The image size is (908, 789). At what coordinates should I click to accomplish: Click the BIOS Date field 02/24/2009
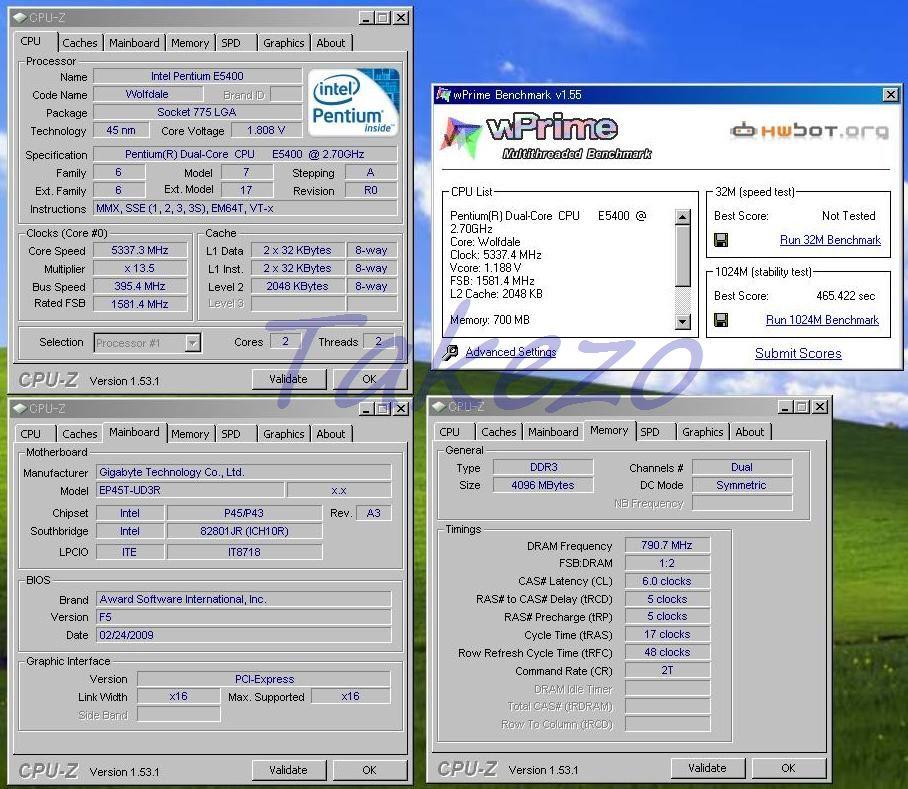243,635
